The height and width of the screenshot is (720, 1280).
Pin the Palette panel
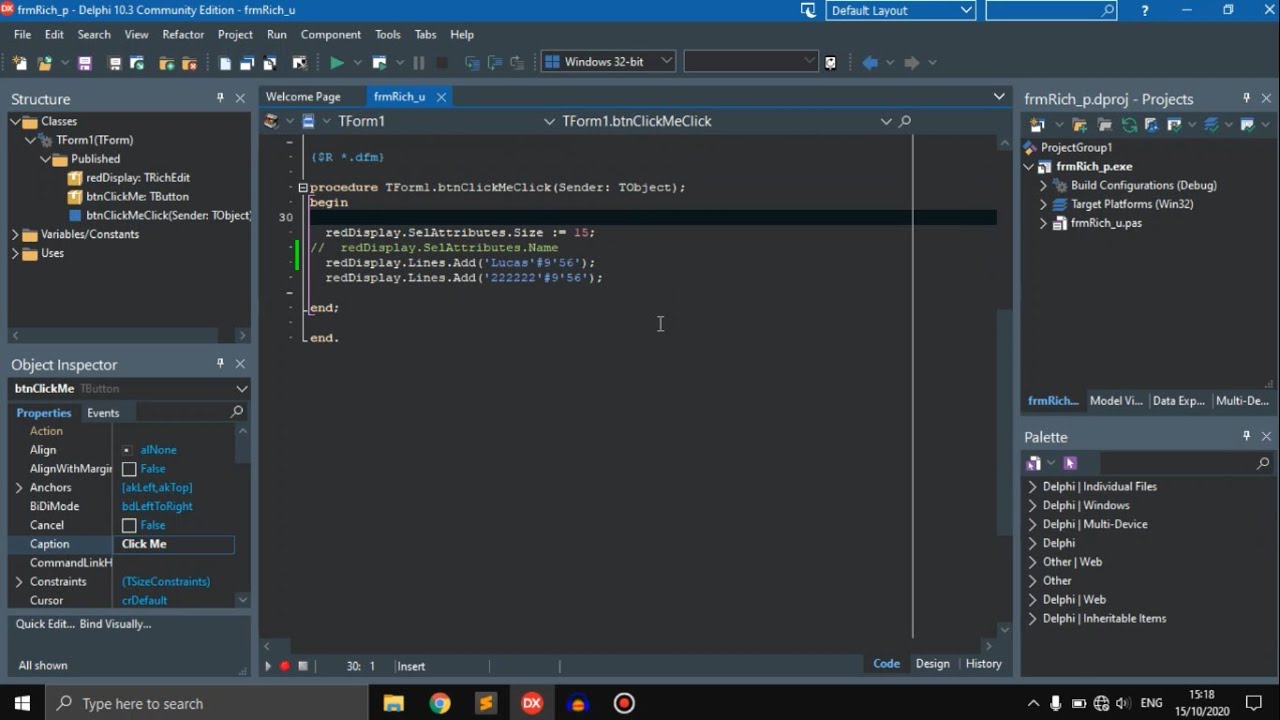tap(1246, 436)
